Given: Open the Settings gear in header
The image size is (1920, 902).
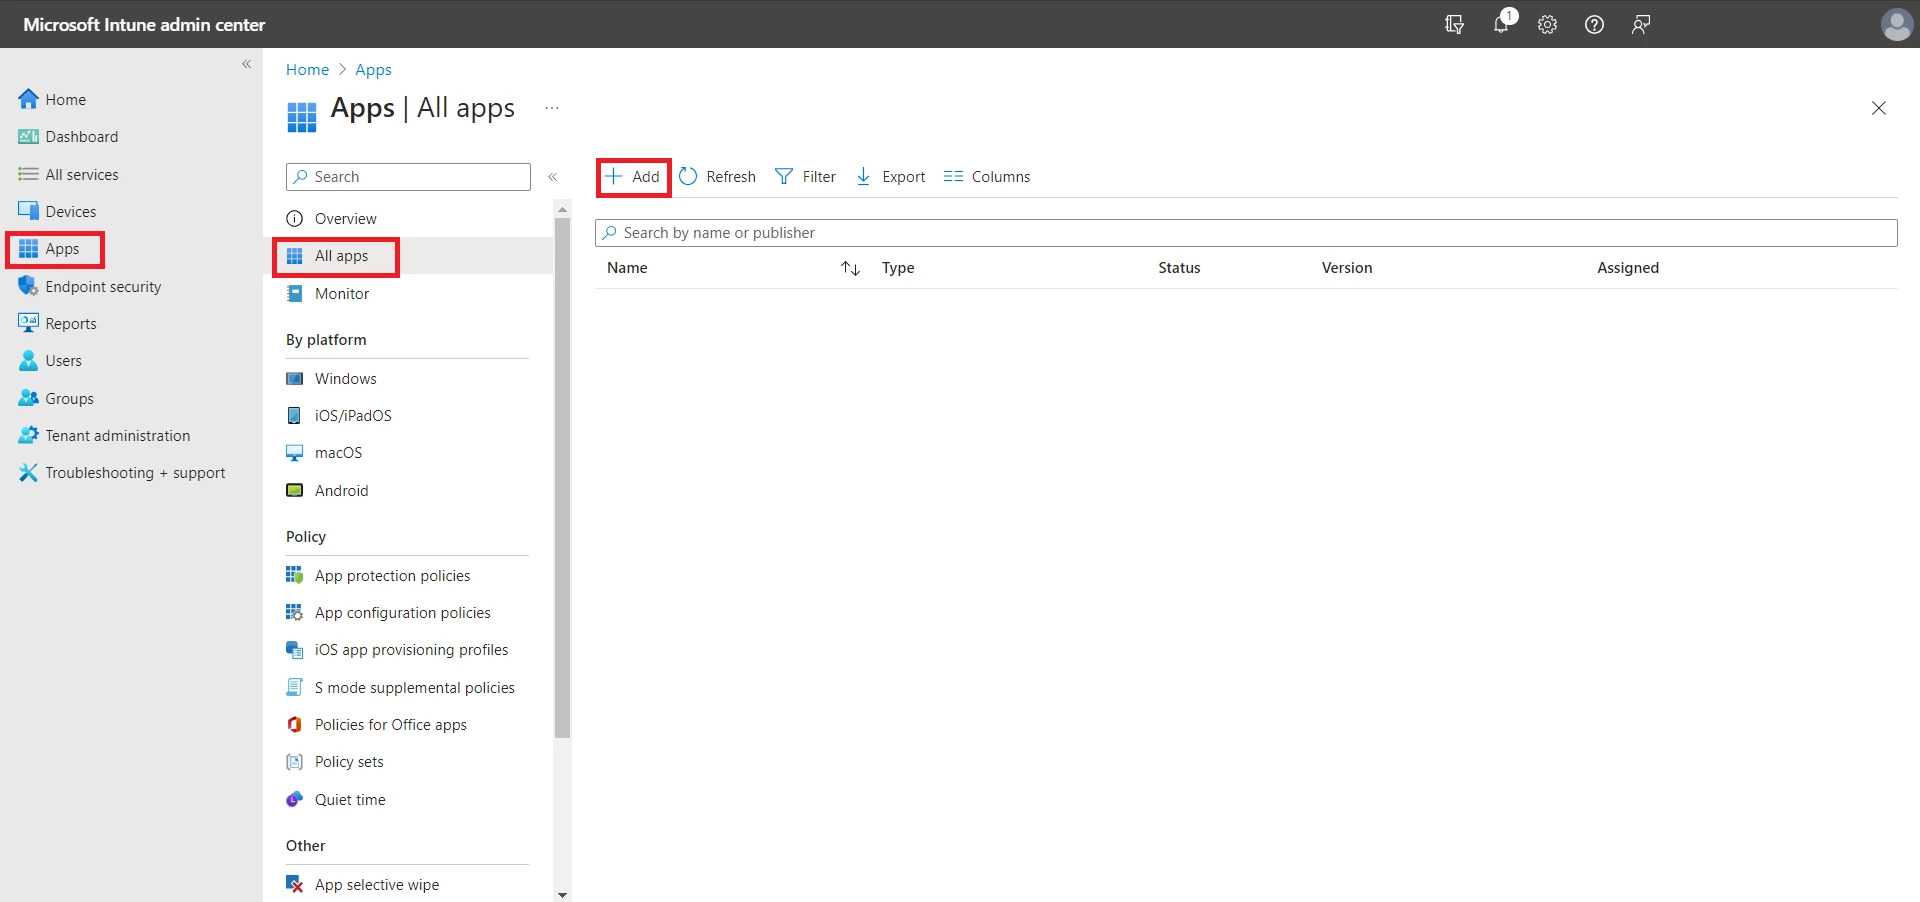Looking at the screenshot, I should point(1548,24).
